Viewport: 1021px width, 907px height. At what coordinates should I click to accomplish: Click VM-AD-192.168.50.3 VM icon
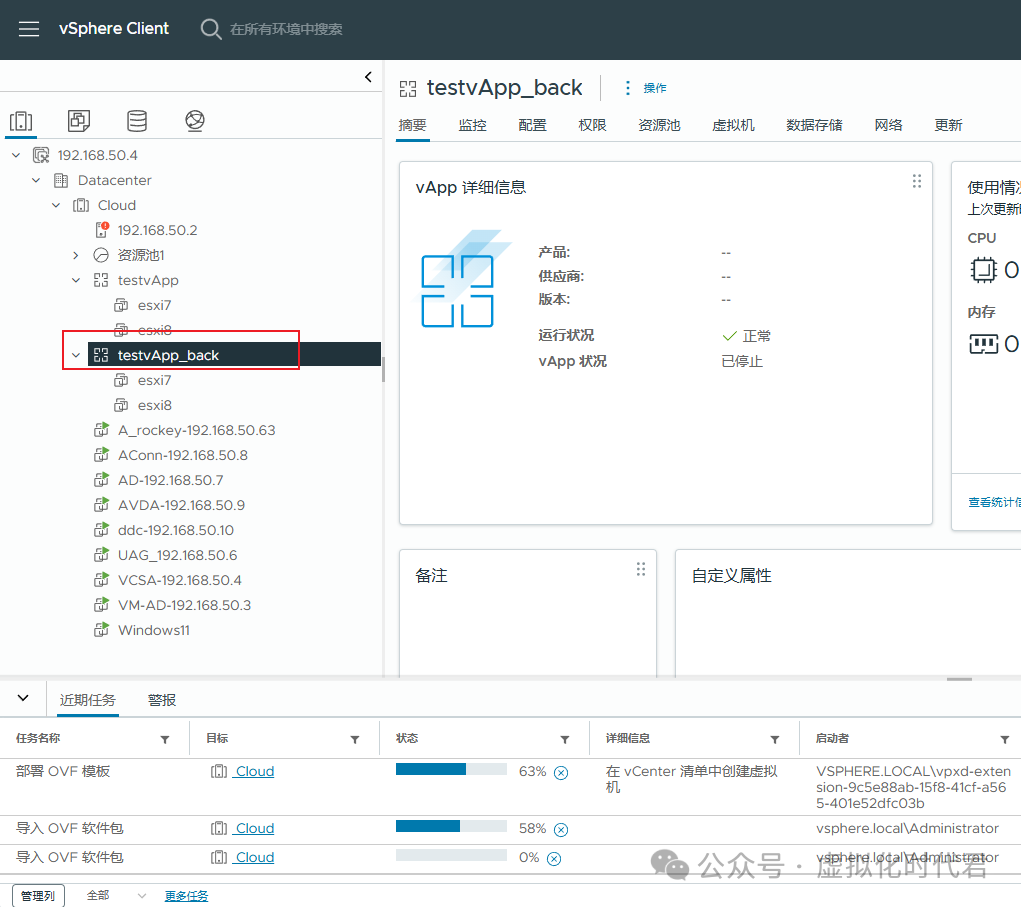click(x=101, y=605)
